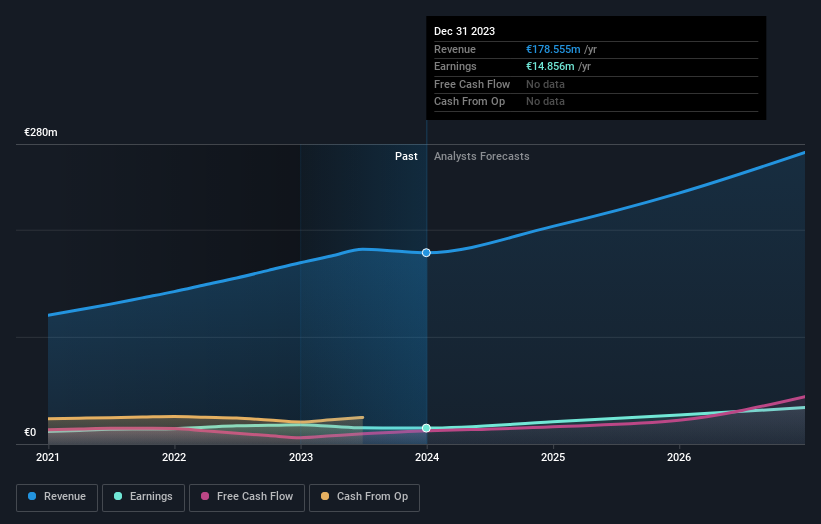This screenshot has width=821, height=524.
Task: Click the 2023 x-axis label
Action: (x=301, y=458)
